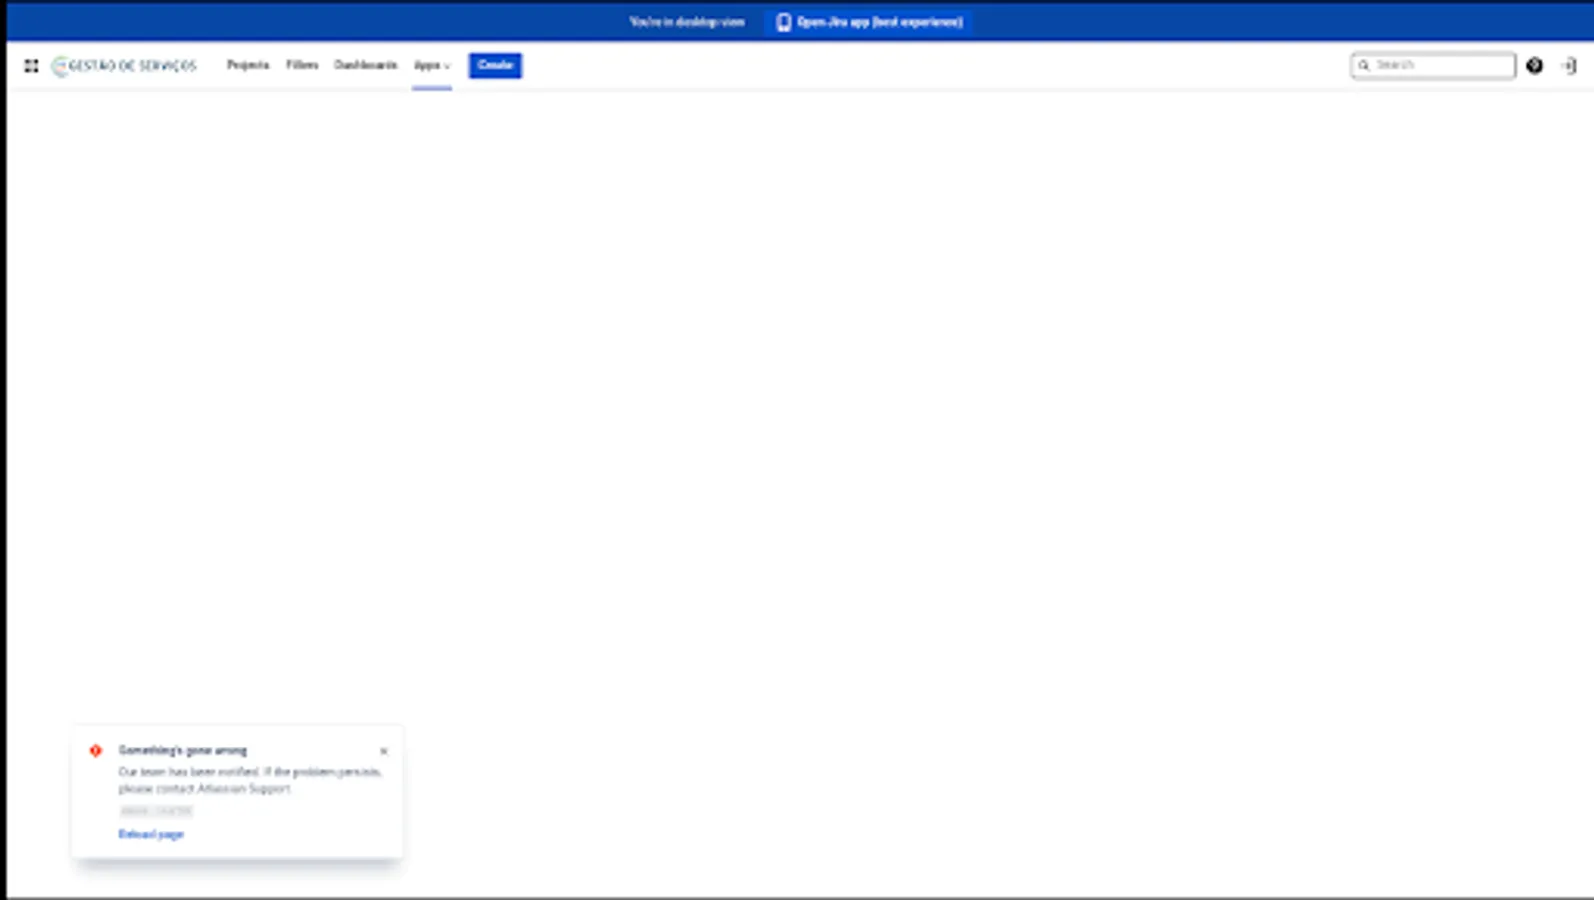1594x900 pixels.
Task: Open the Filters menu
Action: tap(302, 65)
